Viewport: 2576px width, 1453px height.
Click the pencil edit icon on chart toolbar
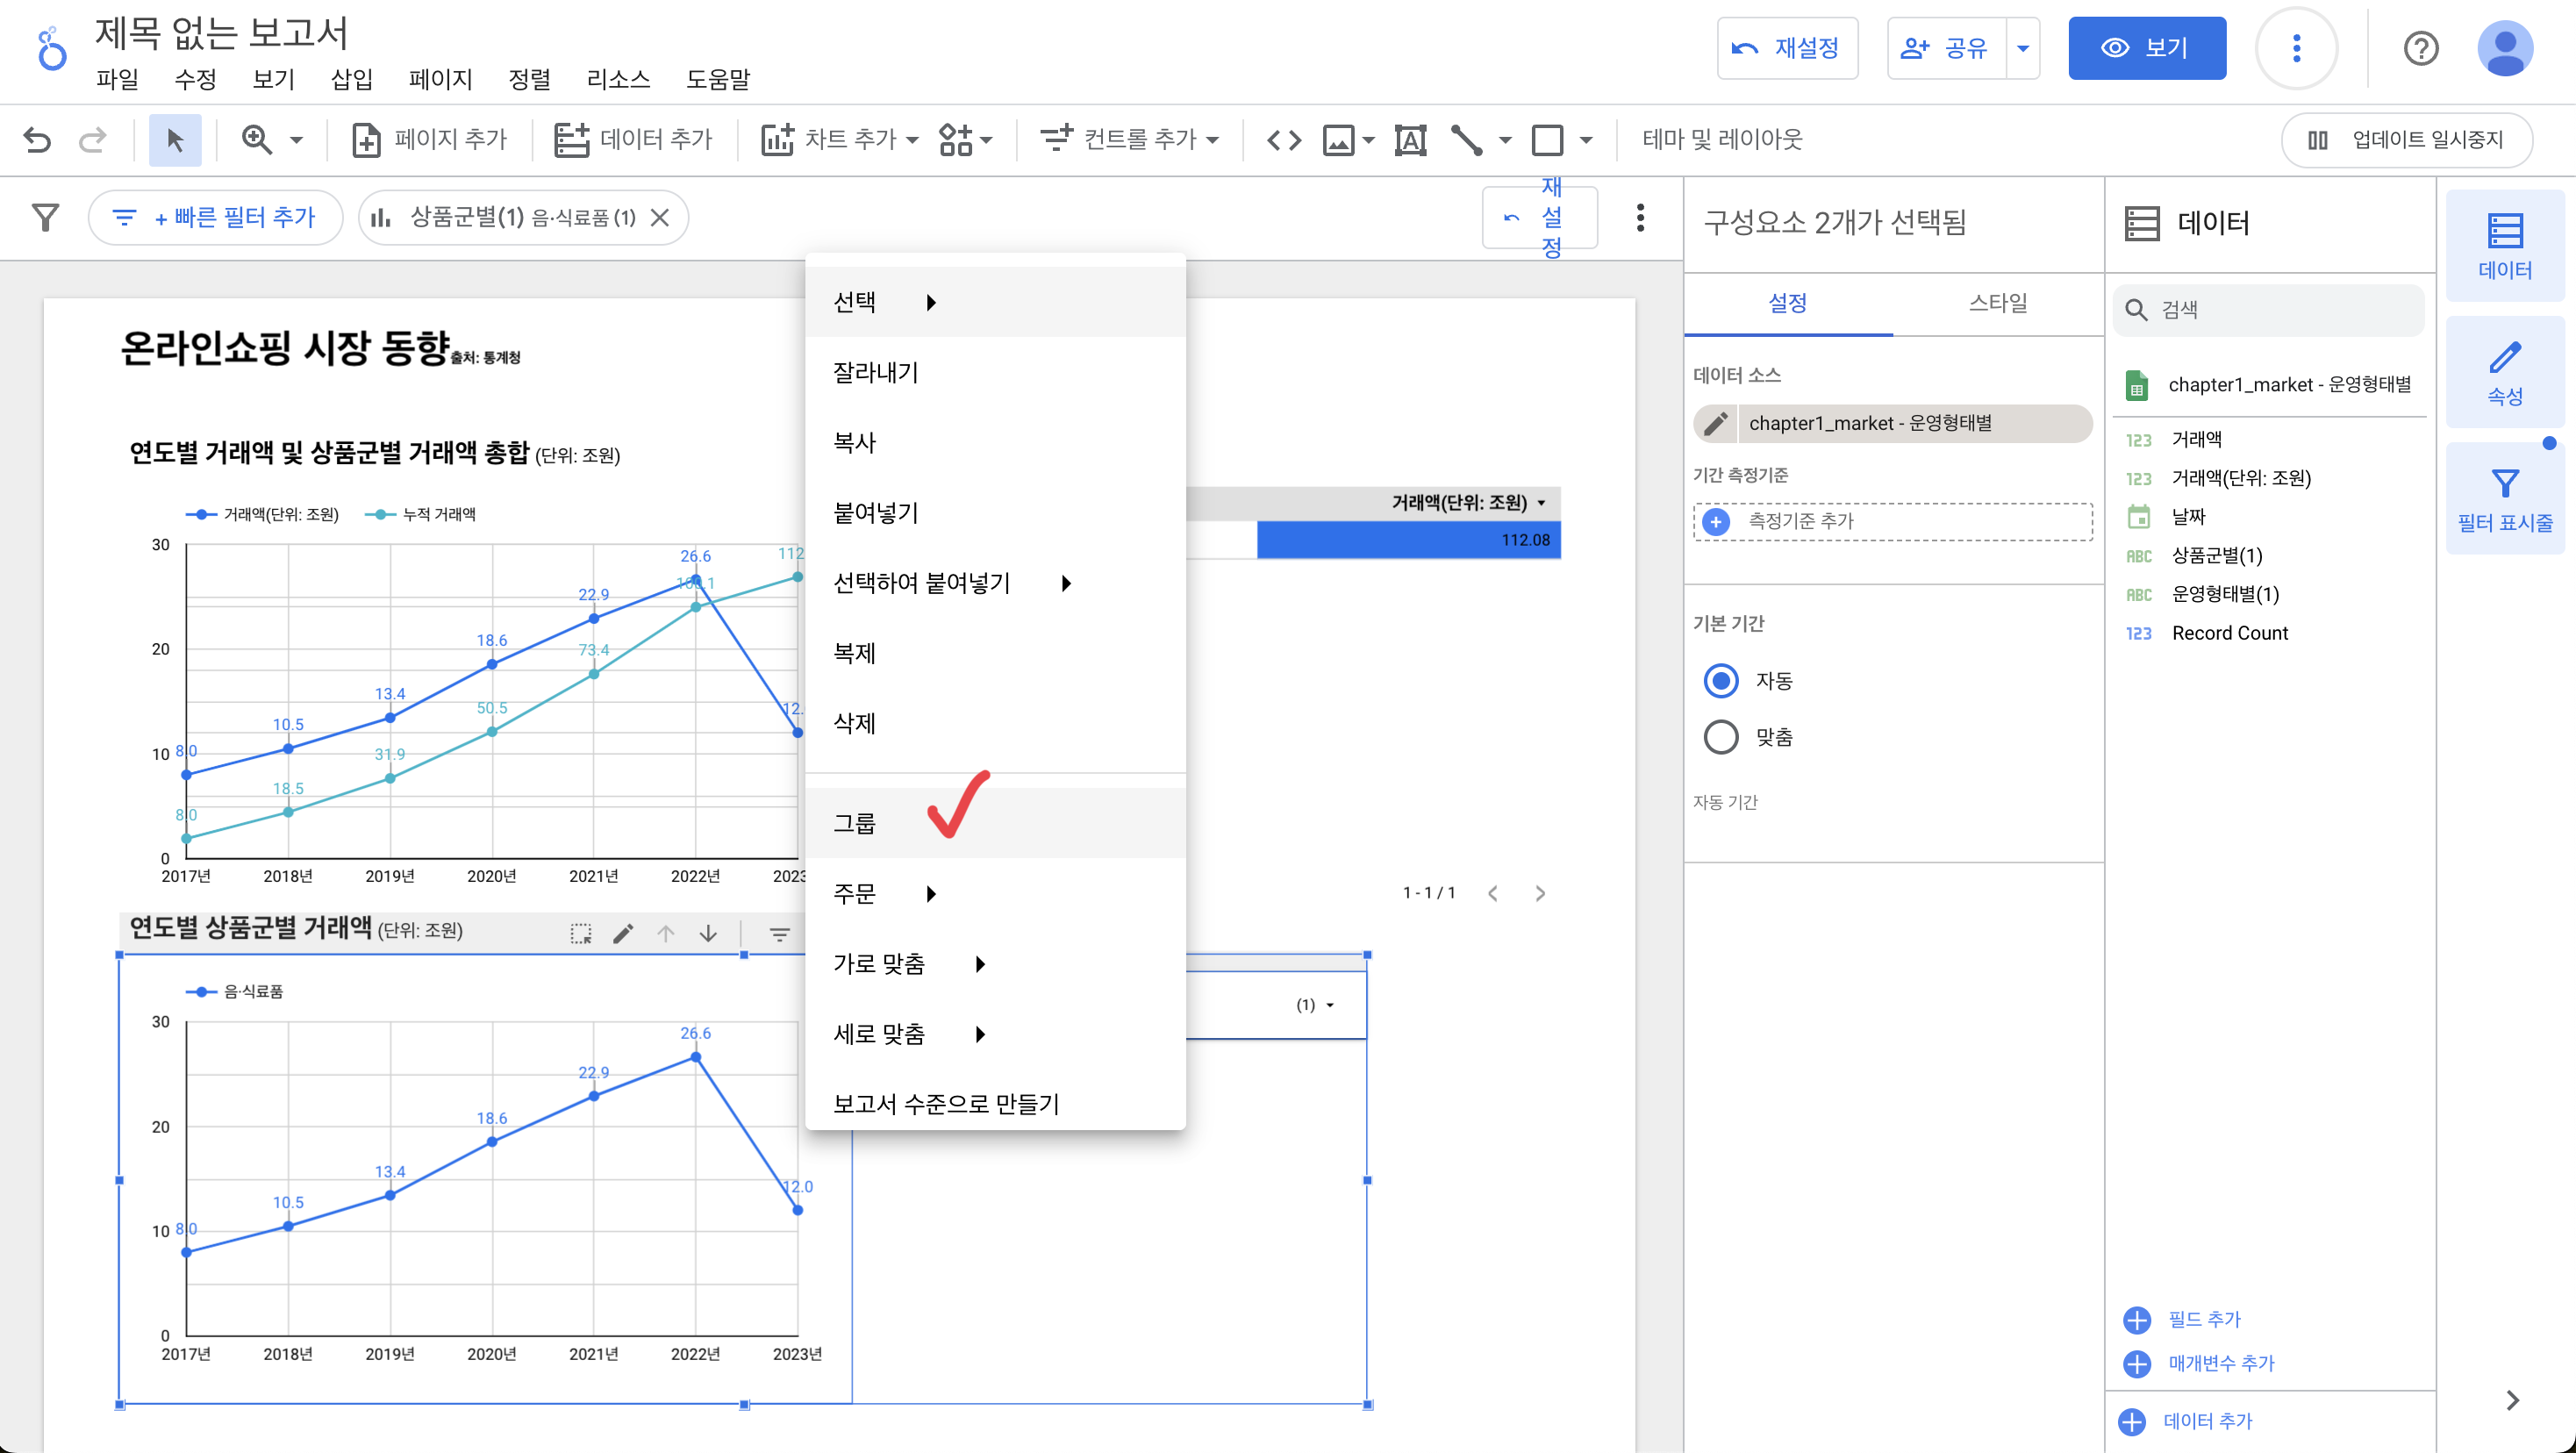623,933
